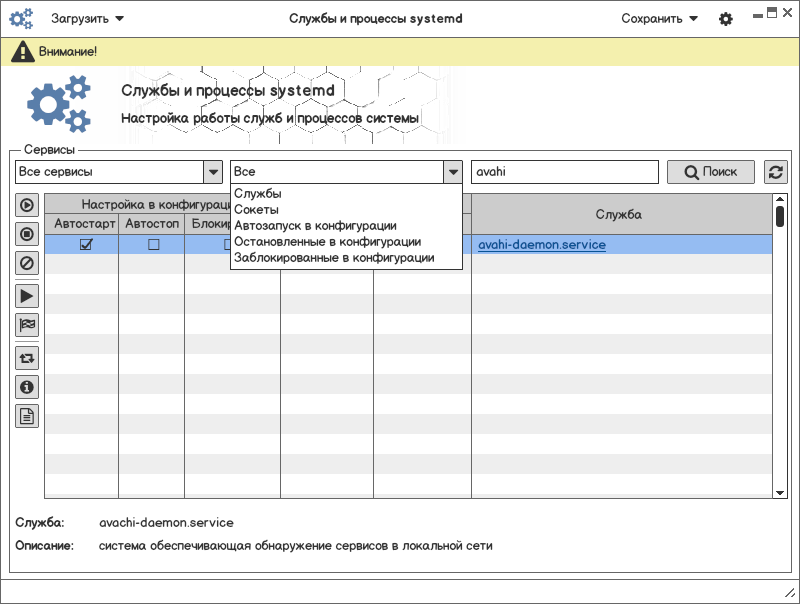Check Автостоп box for avahi-daemon.service
The image size is (800, 604).
coord(153,244)
